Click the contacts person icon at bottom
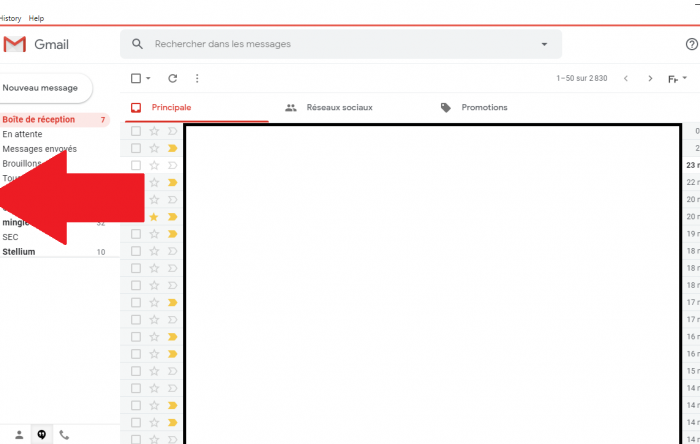This screenshot has width=700, height=444. click(19, 435)
